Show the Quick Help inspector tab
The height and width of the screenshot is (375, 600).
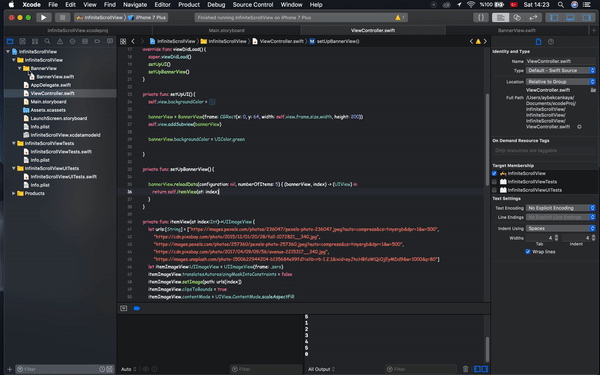click(x=551, y=42)
